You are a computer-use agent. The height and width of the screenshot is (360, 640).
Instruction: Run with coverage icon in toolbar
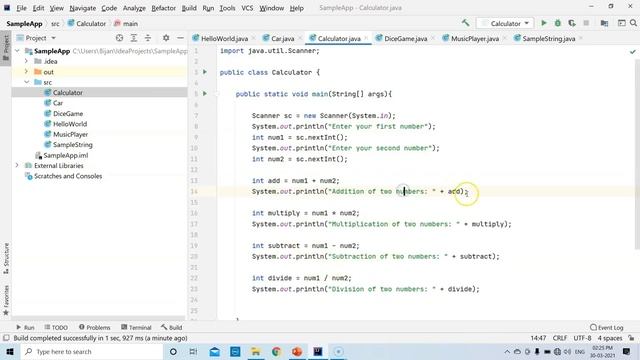pos(572,23)
